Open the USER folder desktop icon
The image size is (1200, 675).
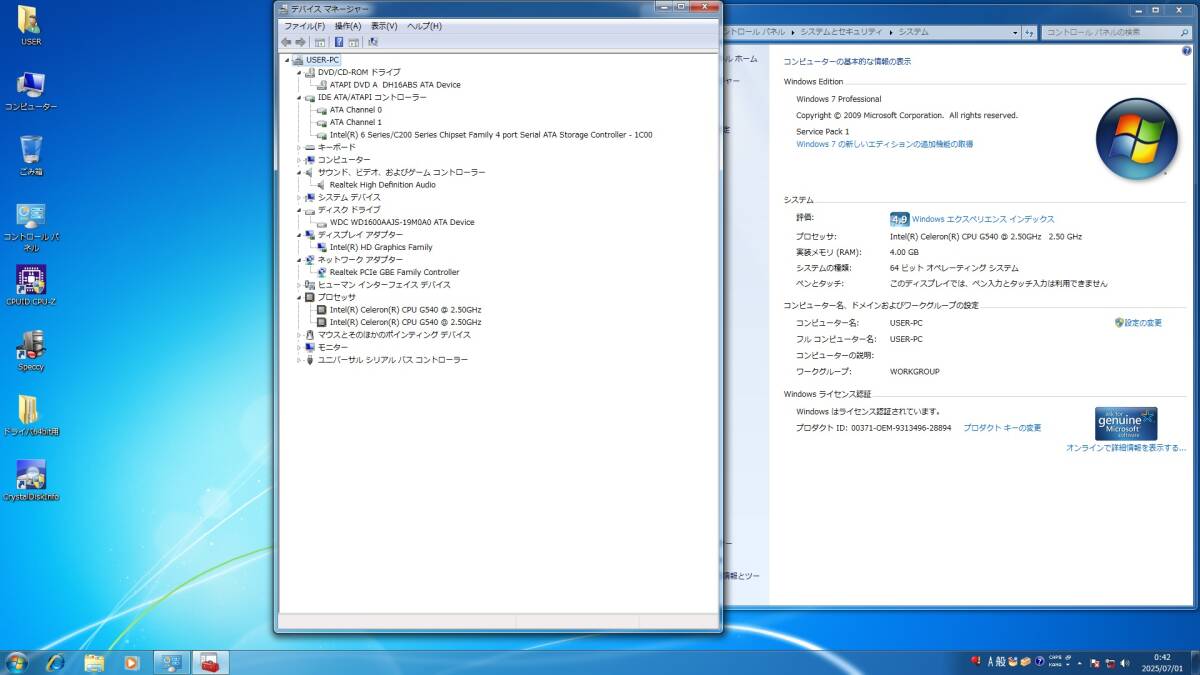coord(31,25)
